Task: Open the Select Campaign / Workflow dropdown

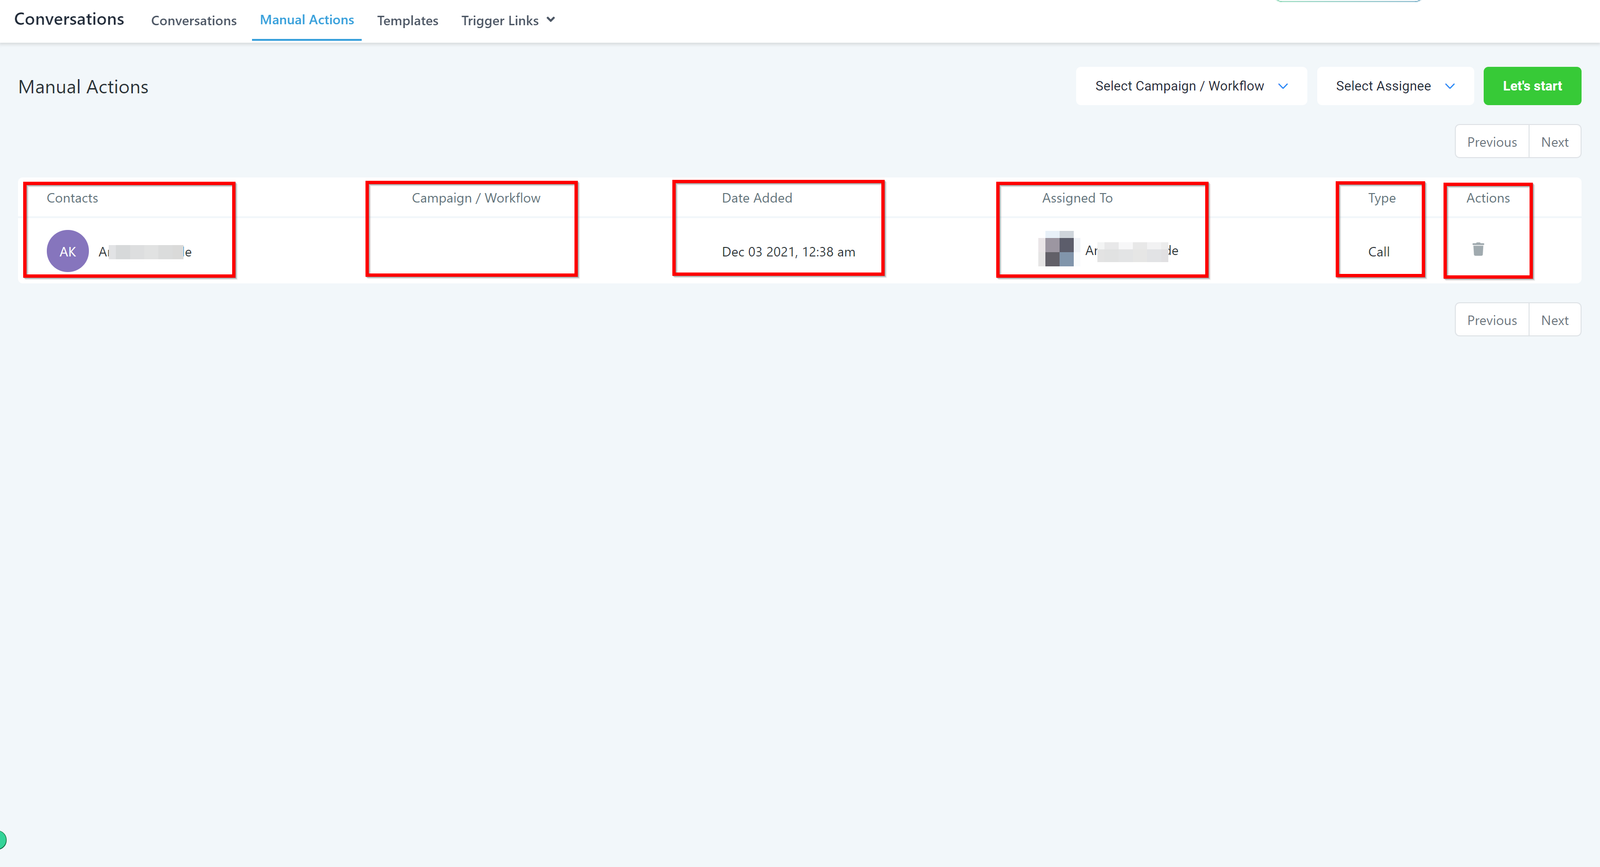Action: coord(1191,86)
